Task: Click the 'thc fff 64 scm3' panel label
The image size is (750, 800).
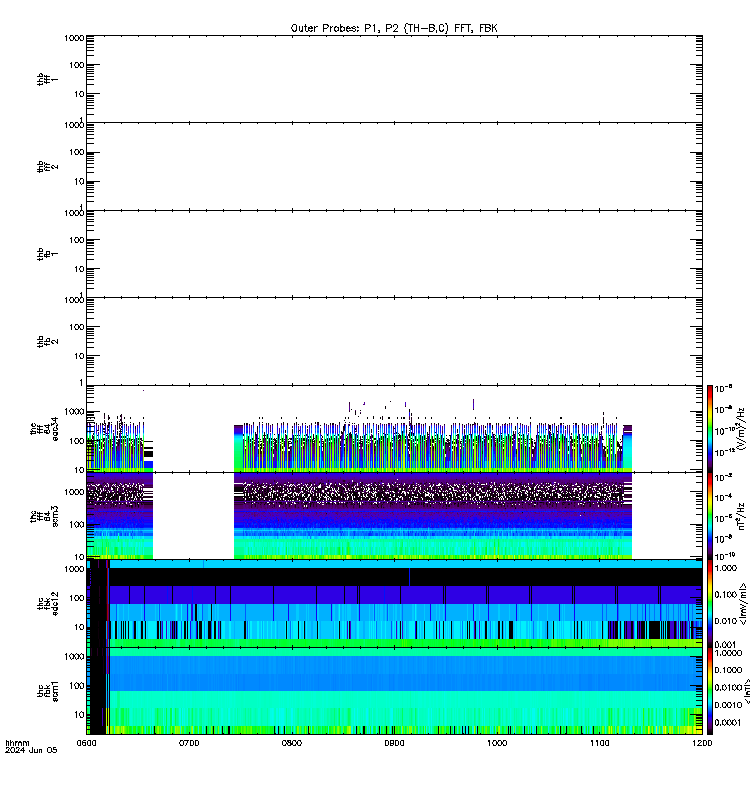Action: point(44,516)
